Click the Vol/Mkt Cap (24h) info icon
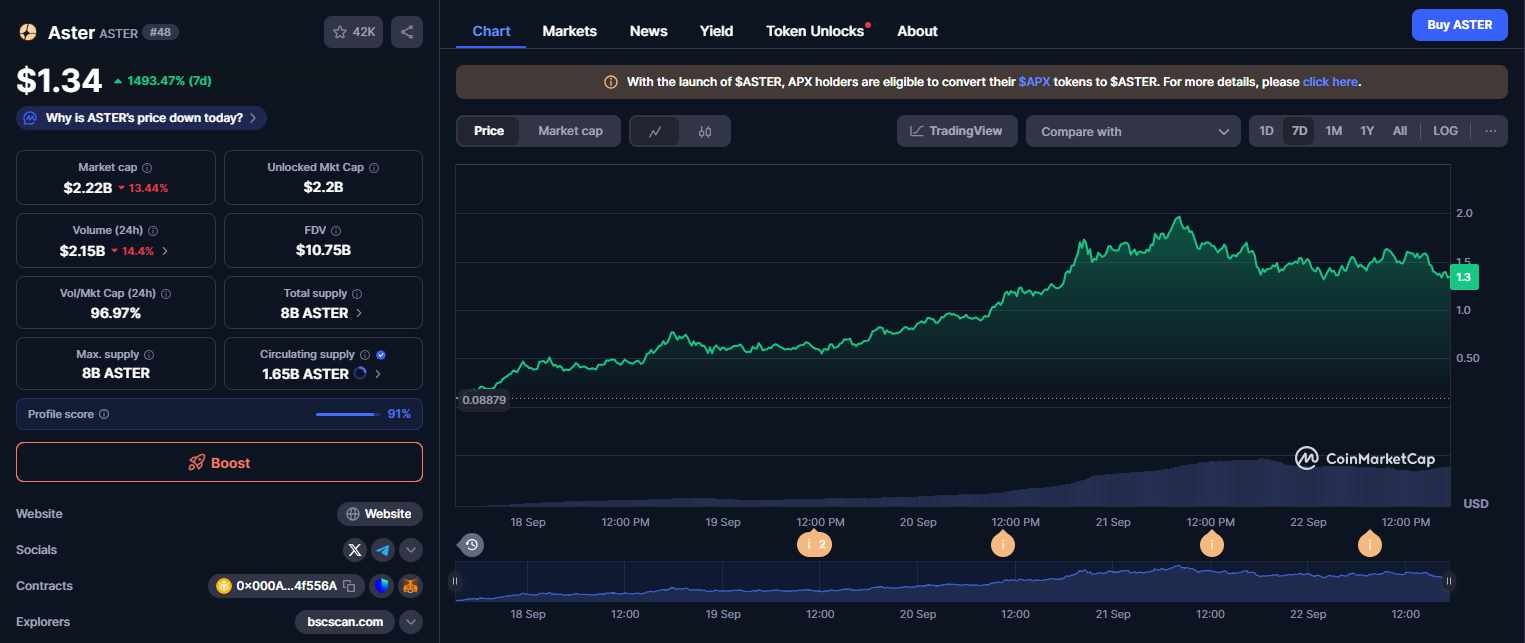The image size is (1525, 643). point(166,294)
